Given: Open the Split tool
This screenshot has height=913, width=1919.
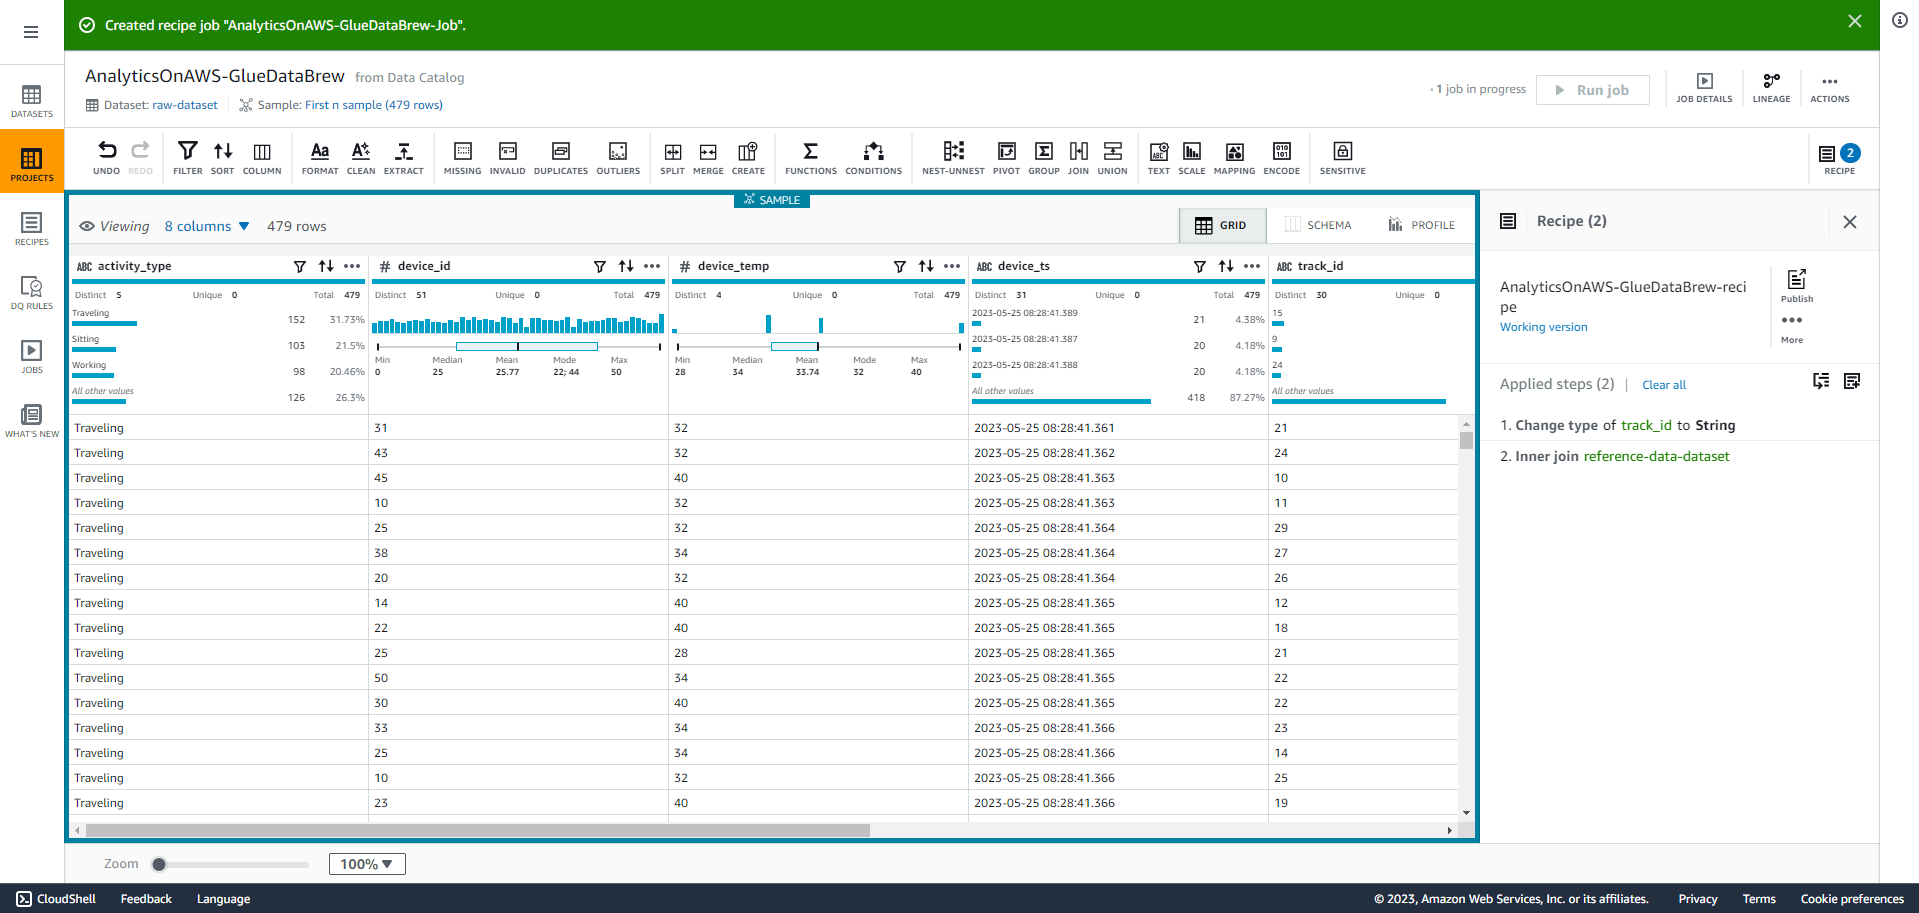Looking at the screenshot, I should (x=673, y=158).
